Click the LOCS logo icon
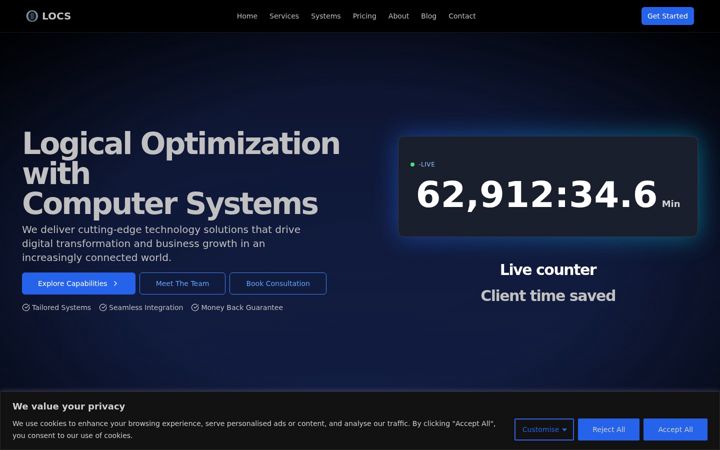Screen dimensions: 720x450 pos(32,16)
